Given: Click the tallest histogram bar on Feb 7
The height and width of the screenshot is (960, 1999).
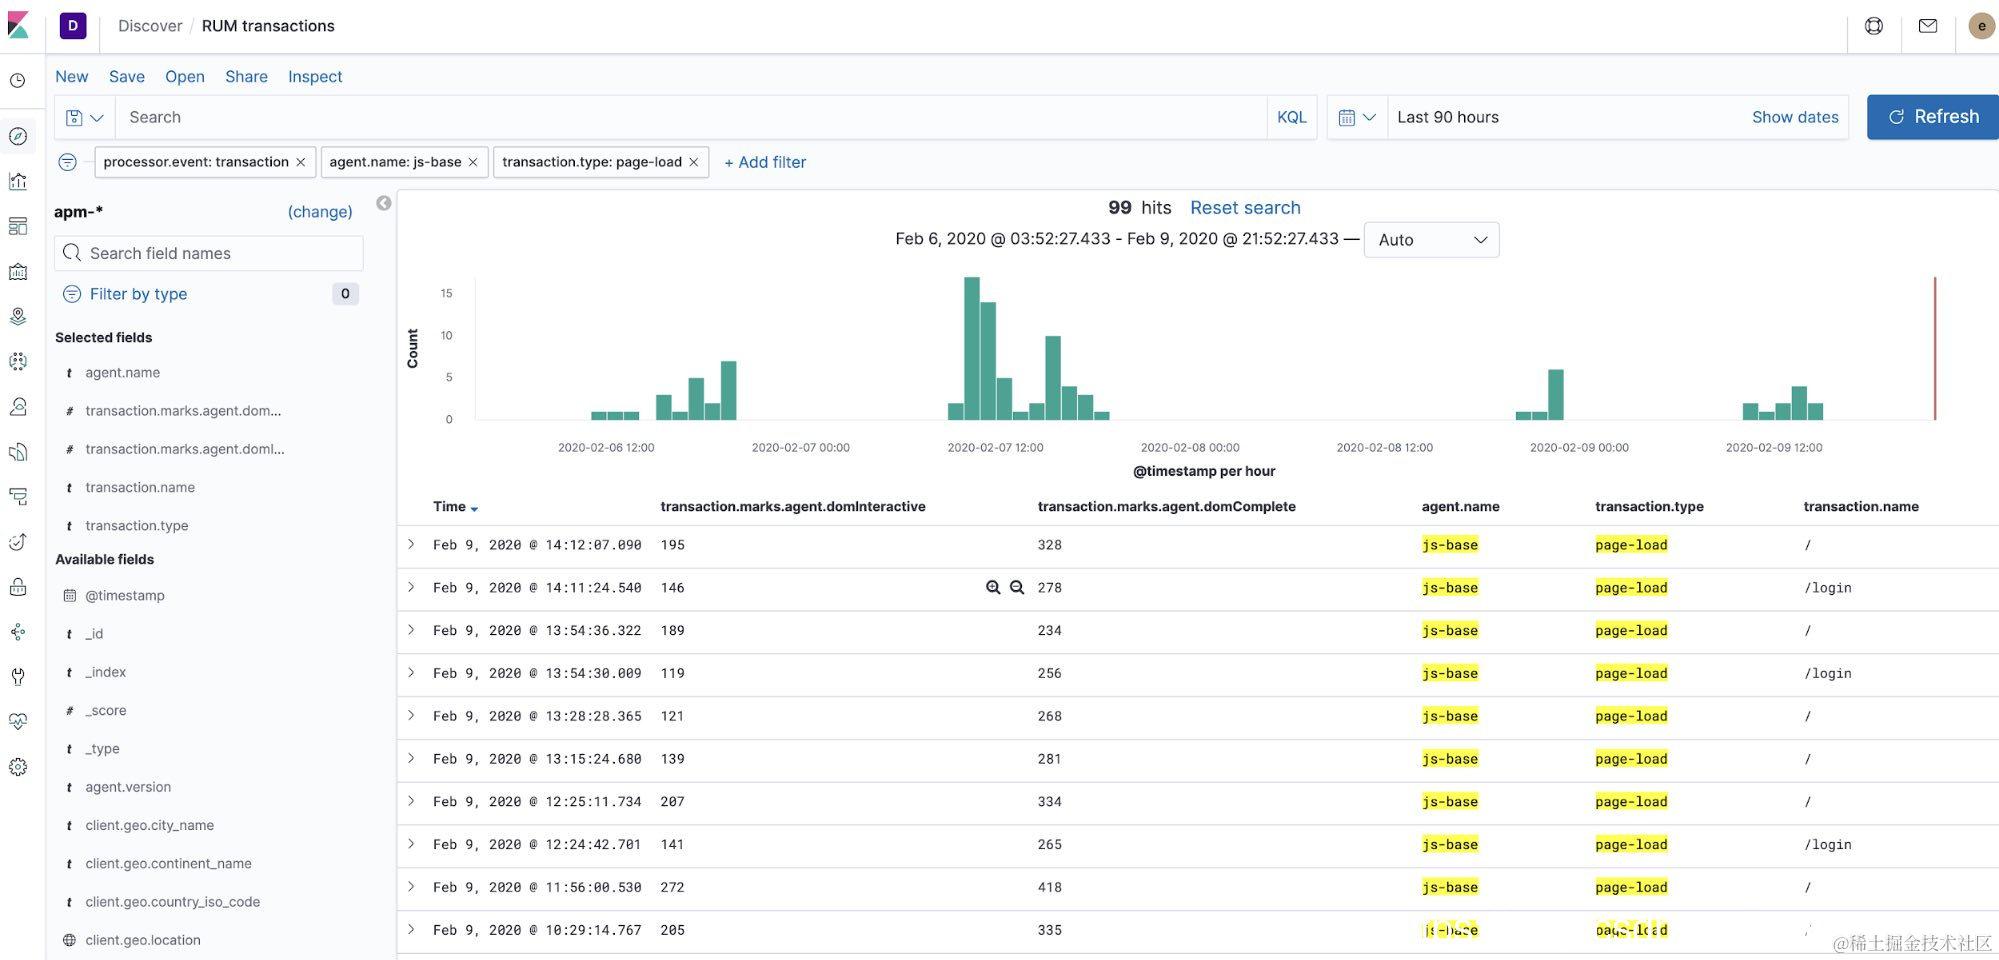Looking at the screenshot, I should (x=971, y=348).
